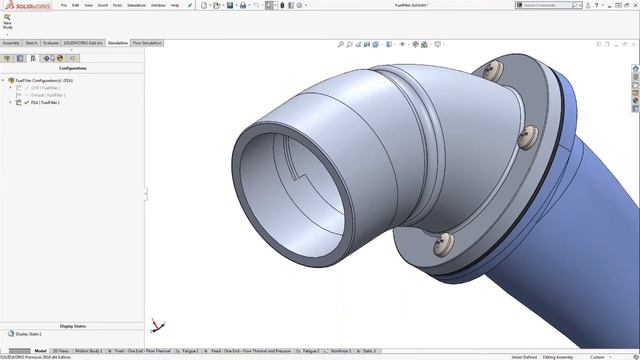Click View Settings monitor icon
Viewport: 640px width, 360px height.
437,44
